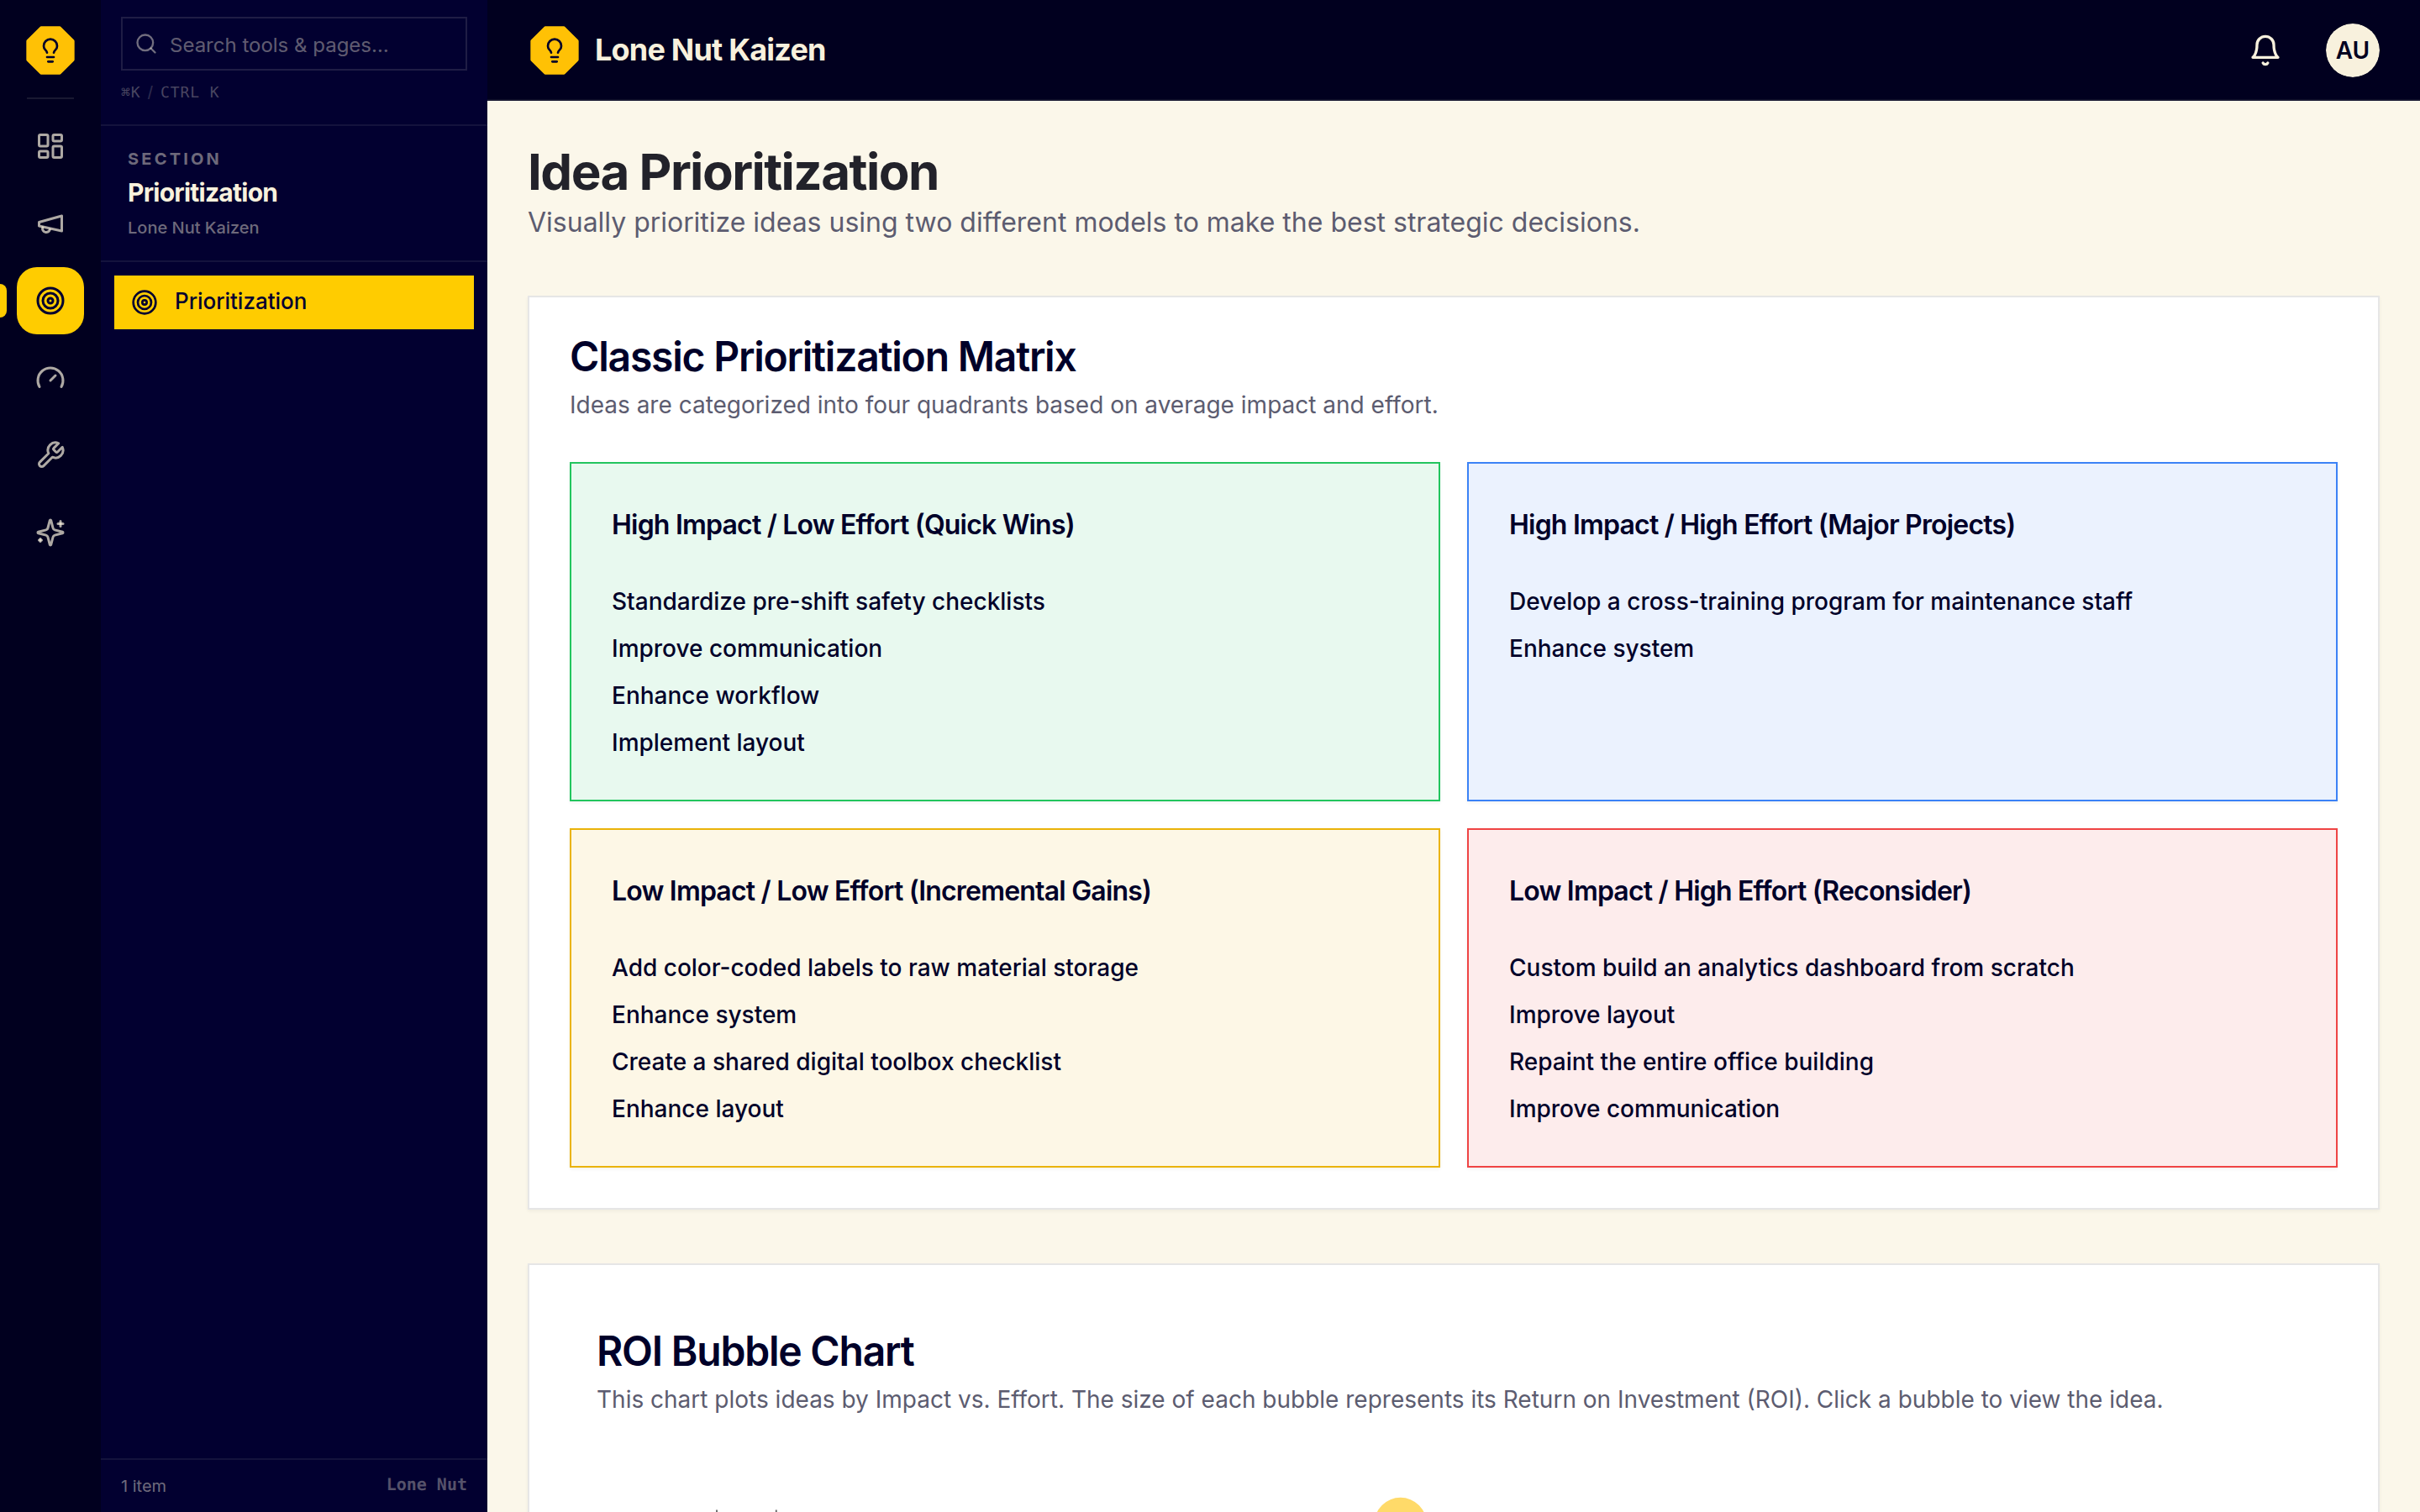Screen dimensions: 2420x1512
Task: Click the yellow bubble in ROI chart
Action: (1400, 1505)
